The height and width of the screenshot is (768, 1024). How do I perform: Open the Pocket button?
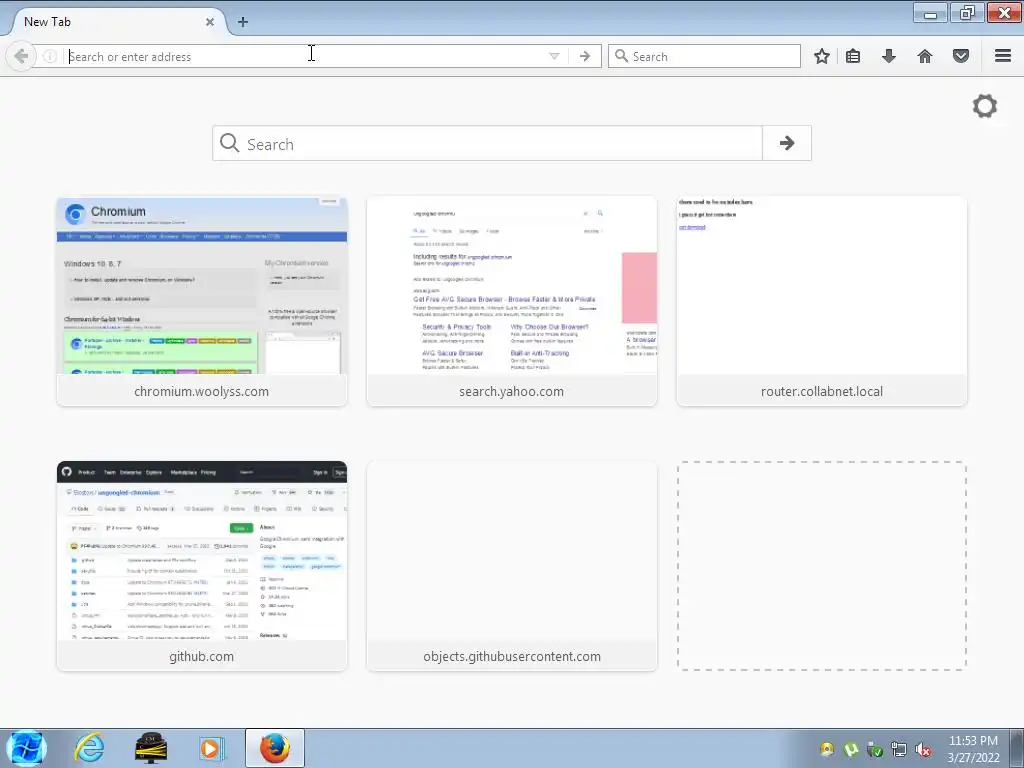960,56
